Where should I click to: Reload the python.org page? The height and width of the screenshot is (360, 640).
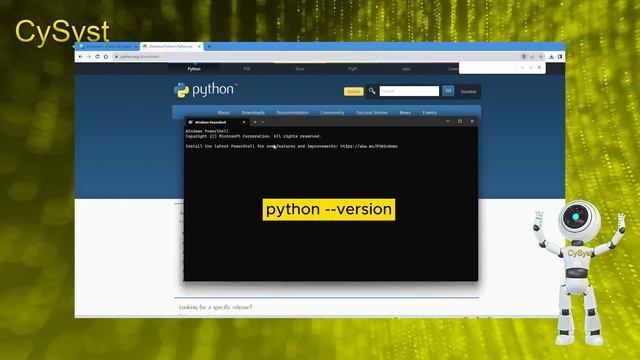click(97, 57)
